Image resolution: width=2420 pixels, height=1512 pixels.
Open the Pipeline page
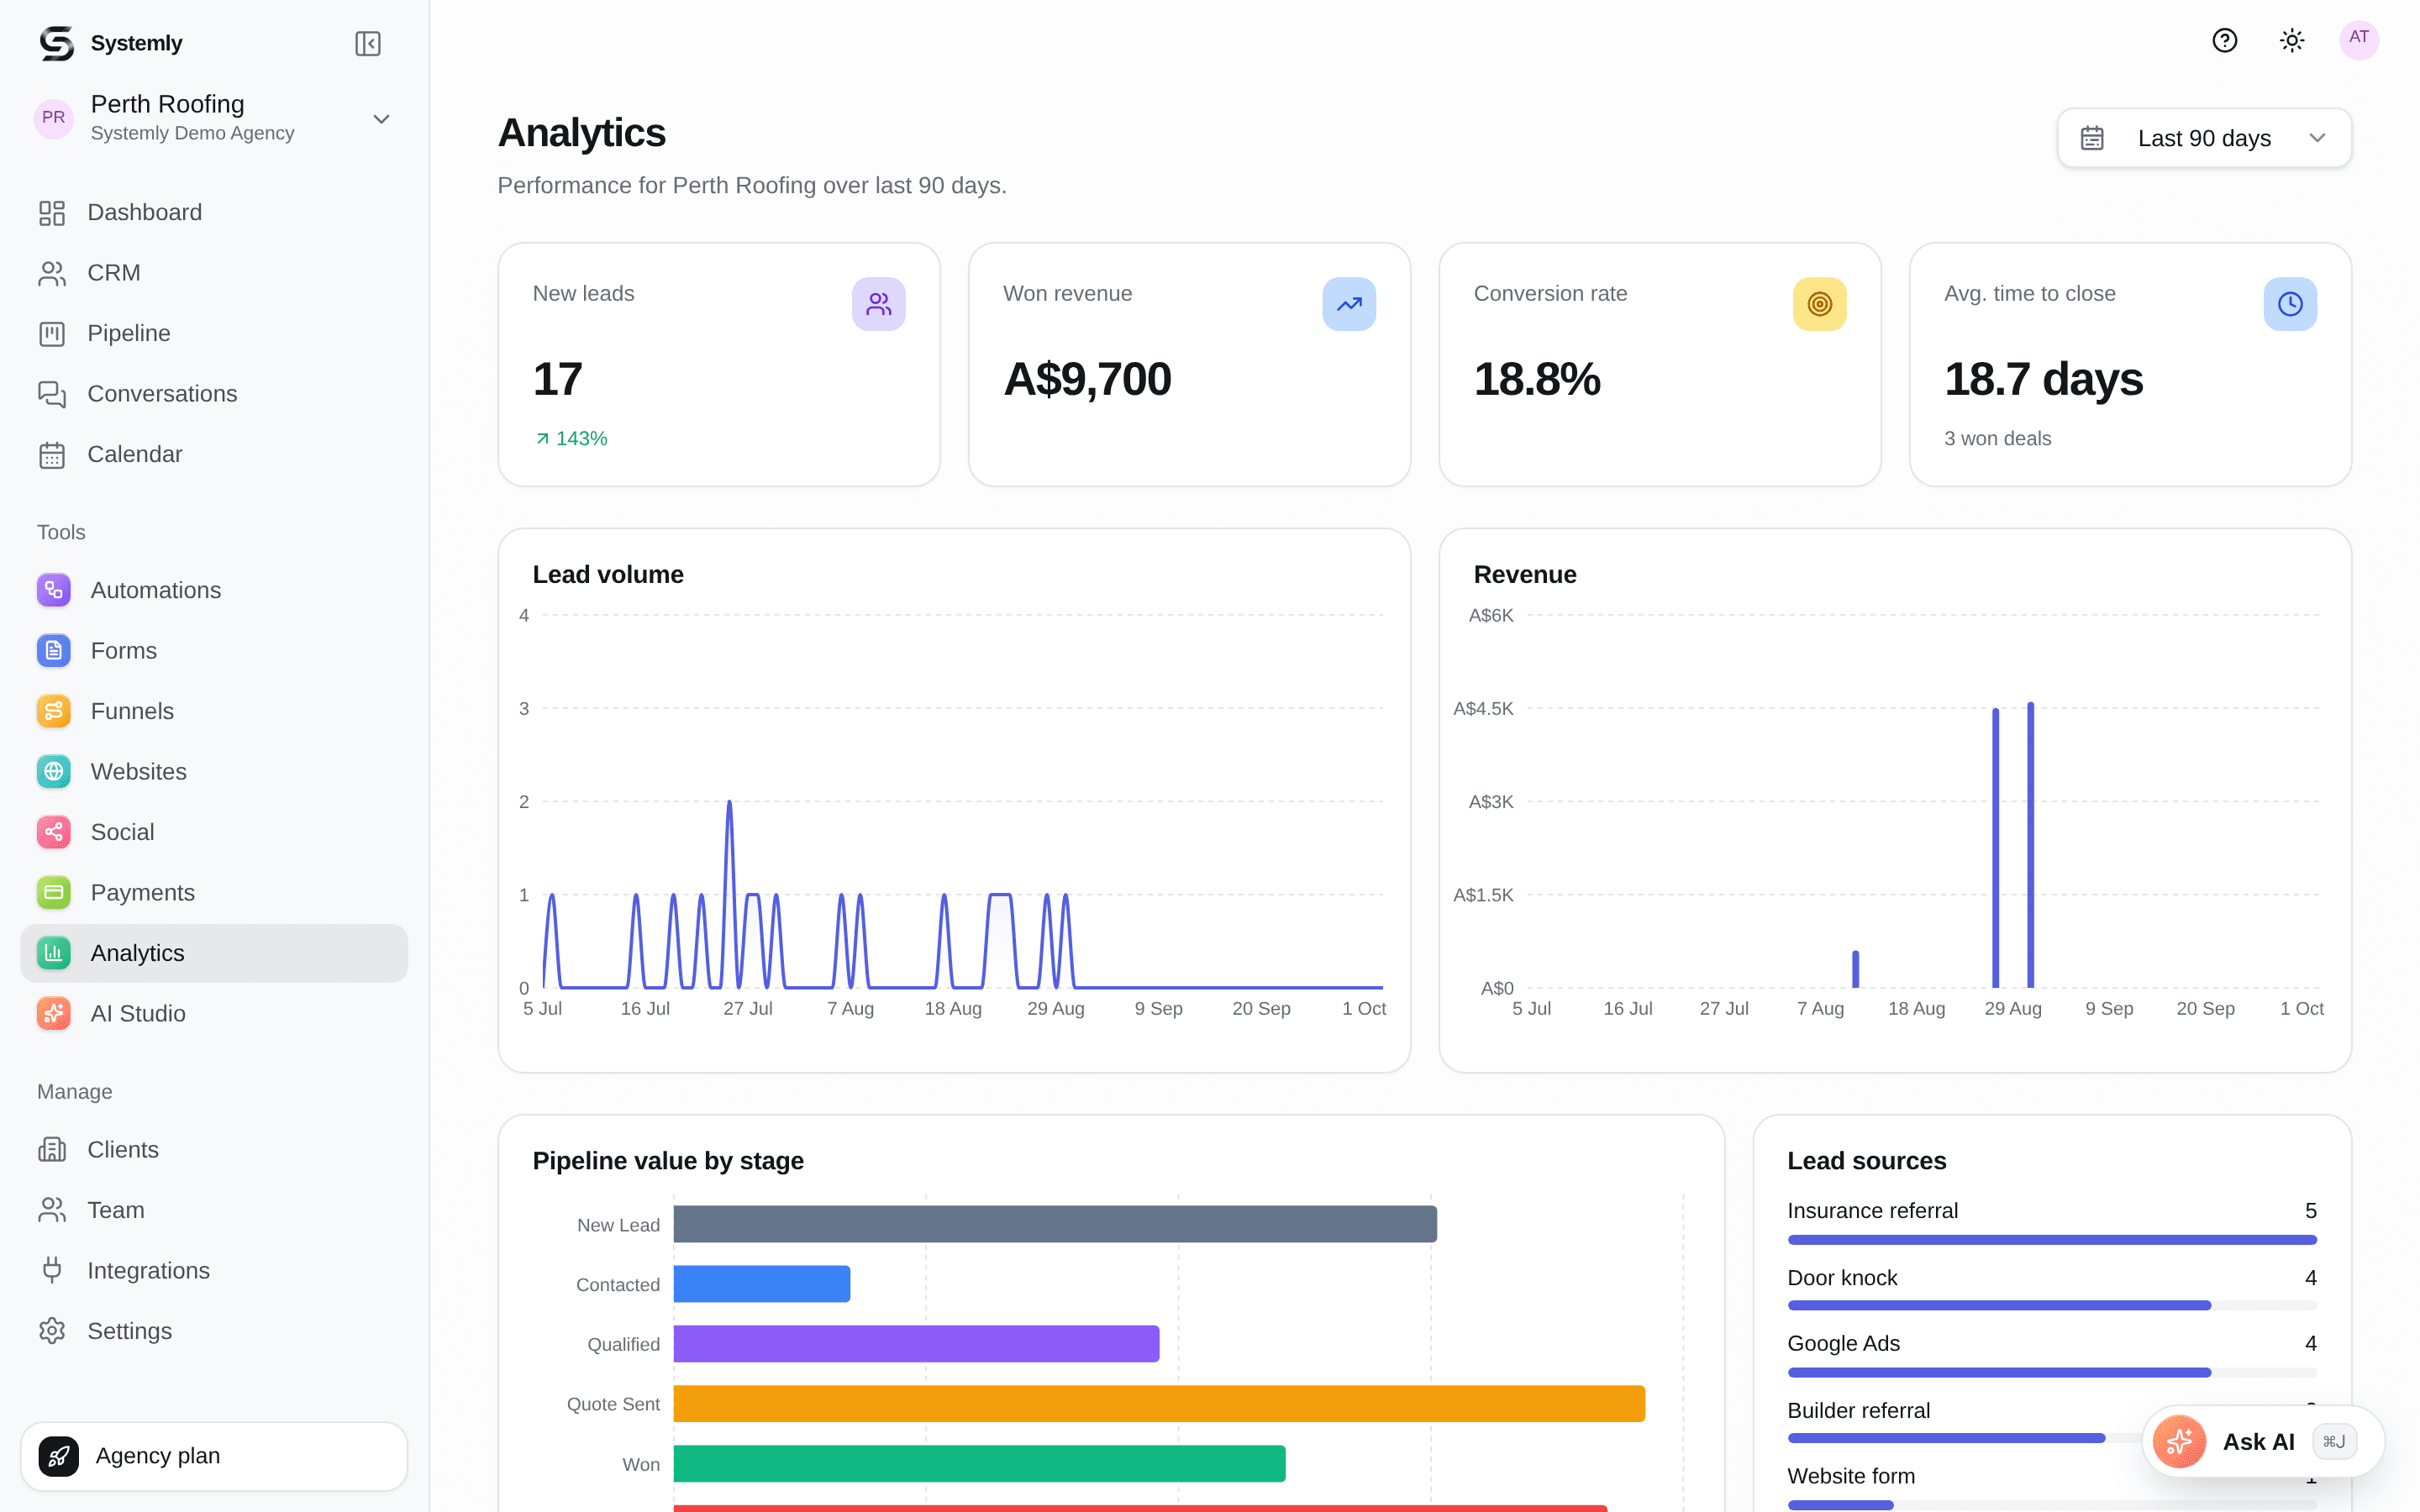tap(214, 333)
